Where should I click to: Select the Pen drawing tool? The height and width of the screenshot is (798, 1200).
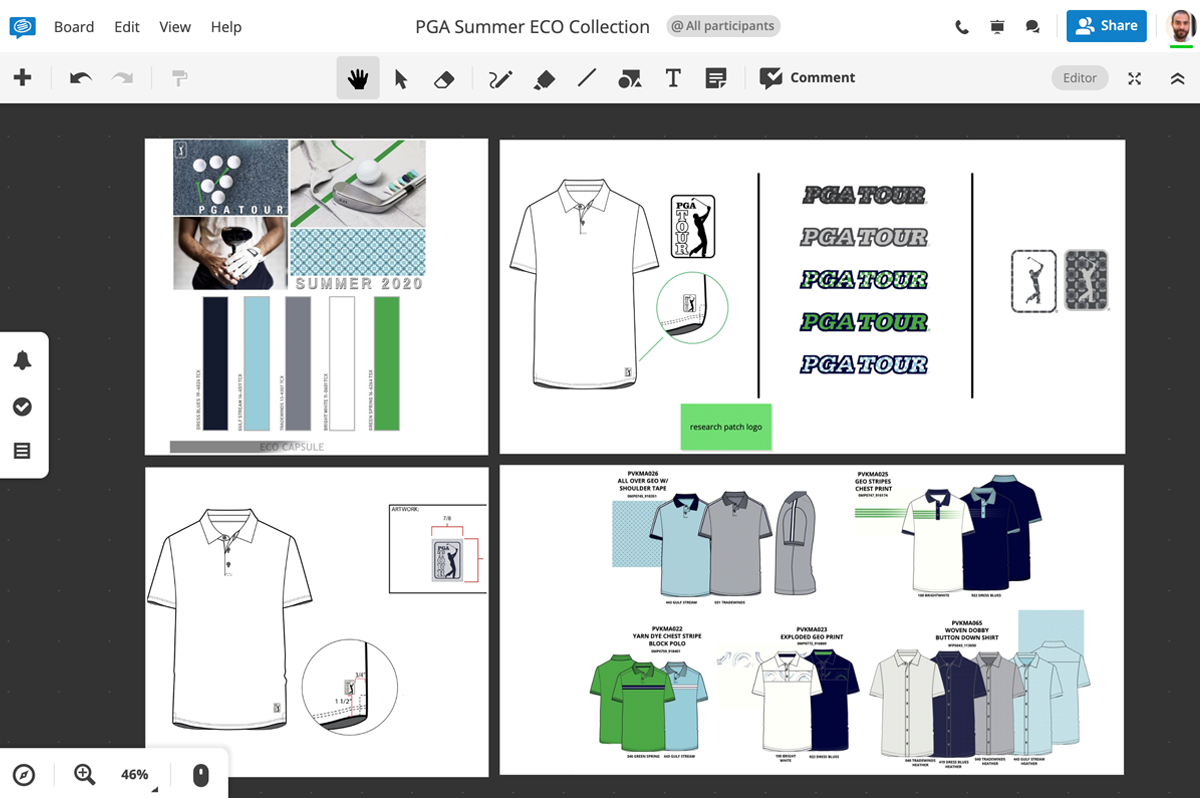(x=500, y=78)
